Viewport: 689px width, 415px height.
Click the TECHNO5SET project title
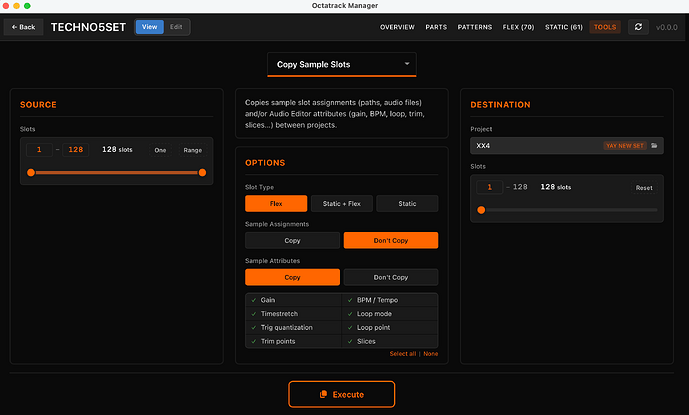tap(88, 27)
